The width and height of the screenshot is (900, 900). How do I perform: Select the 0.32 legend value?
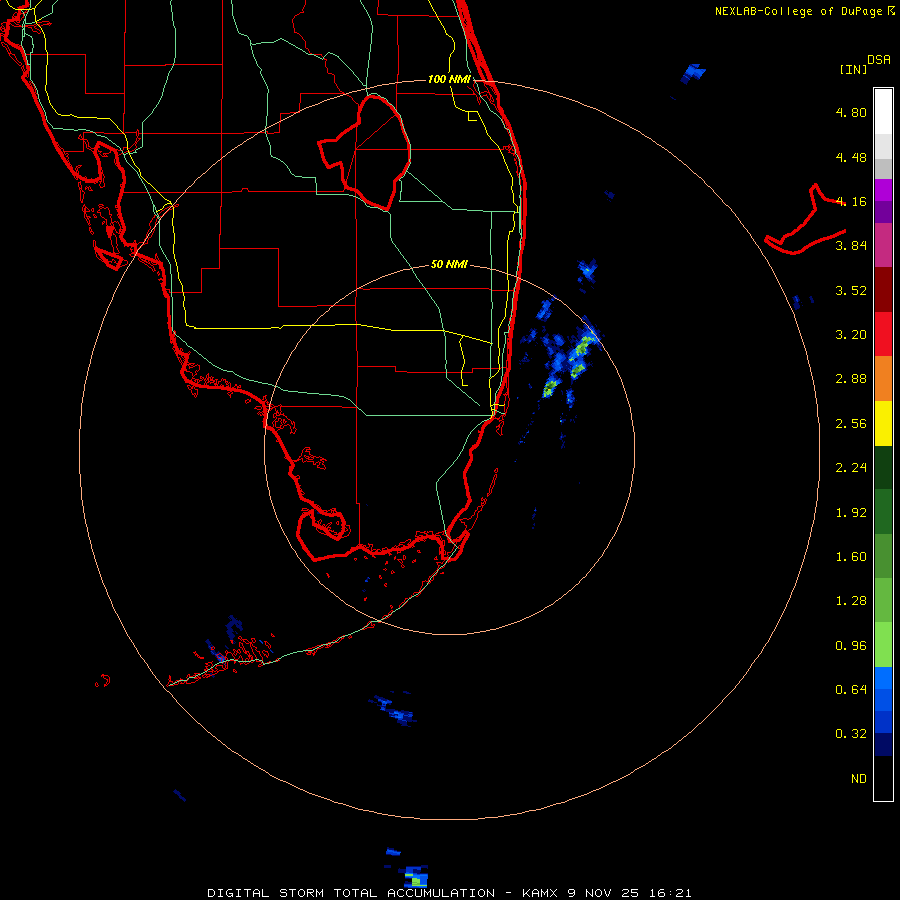pos(851,734)
